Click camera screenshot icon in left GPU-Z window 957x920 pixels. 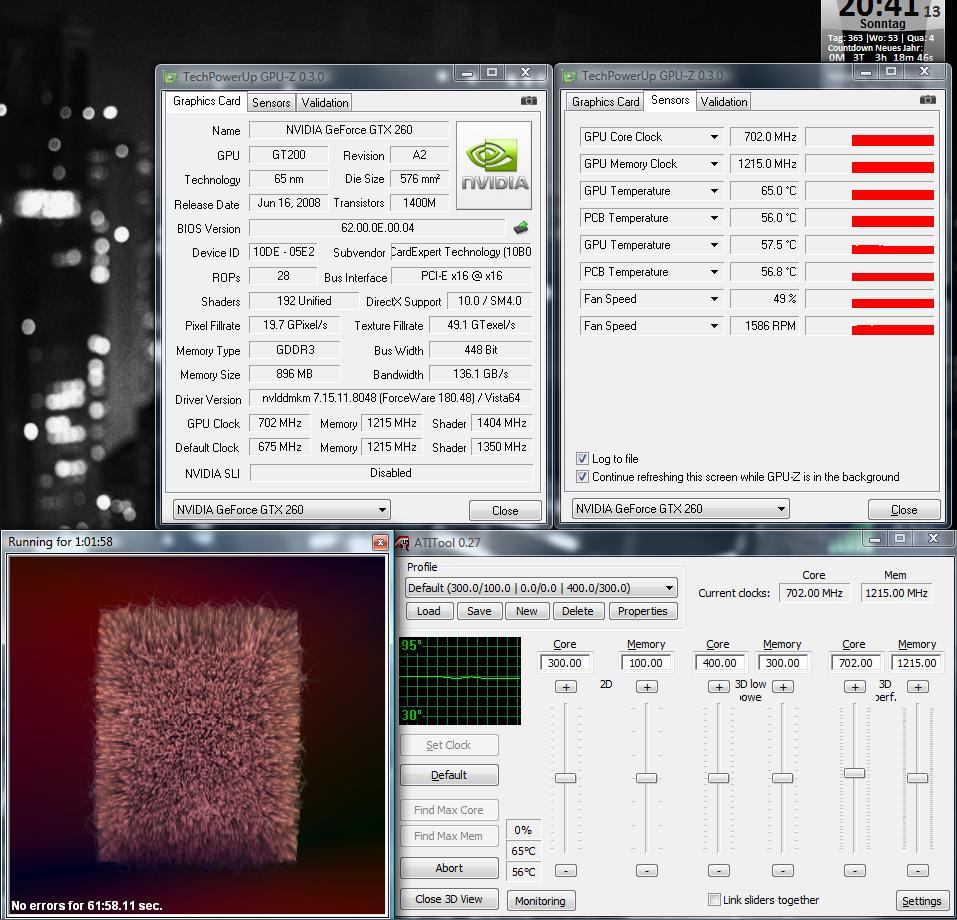click(x=529, y=101)
